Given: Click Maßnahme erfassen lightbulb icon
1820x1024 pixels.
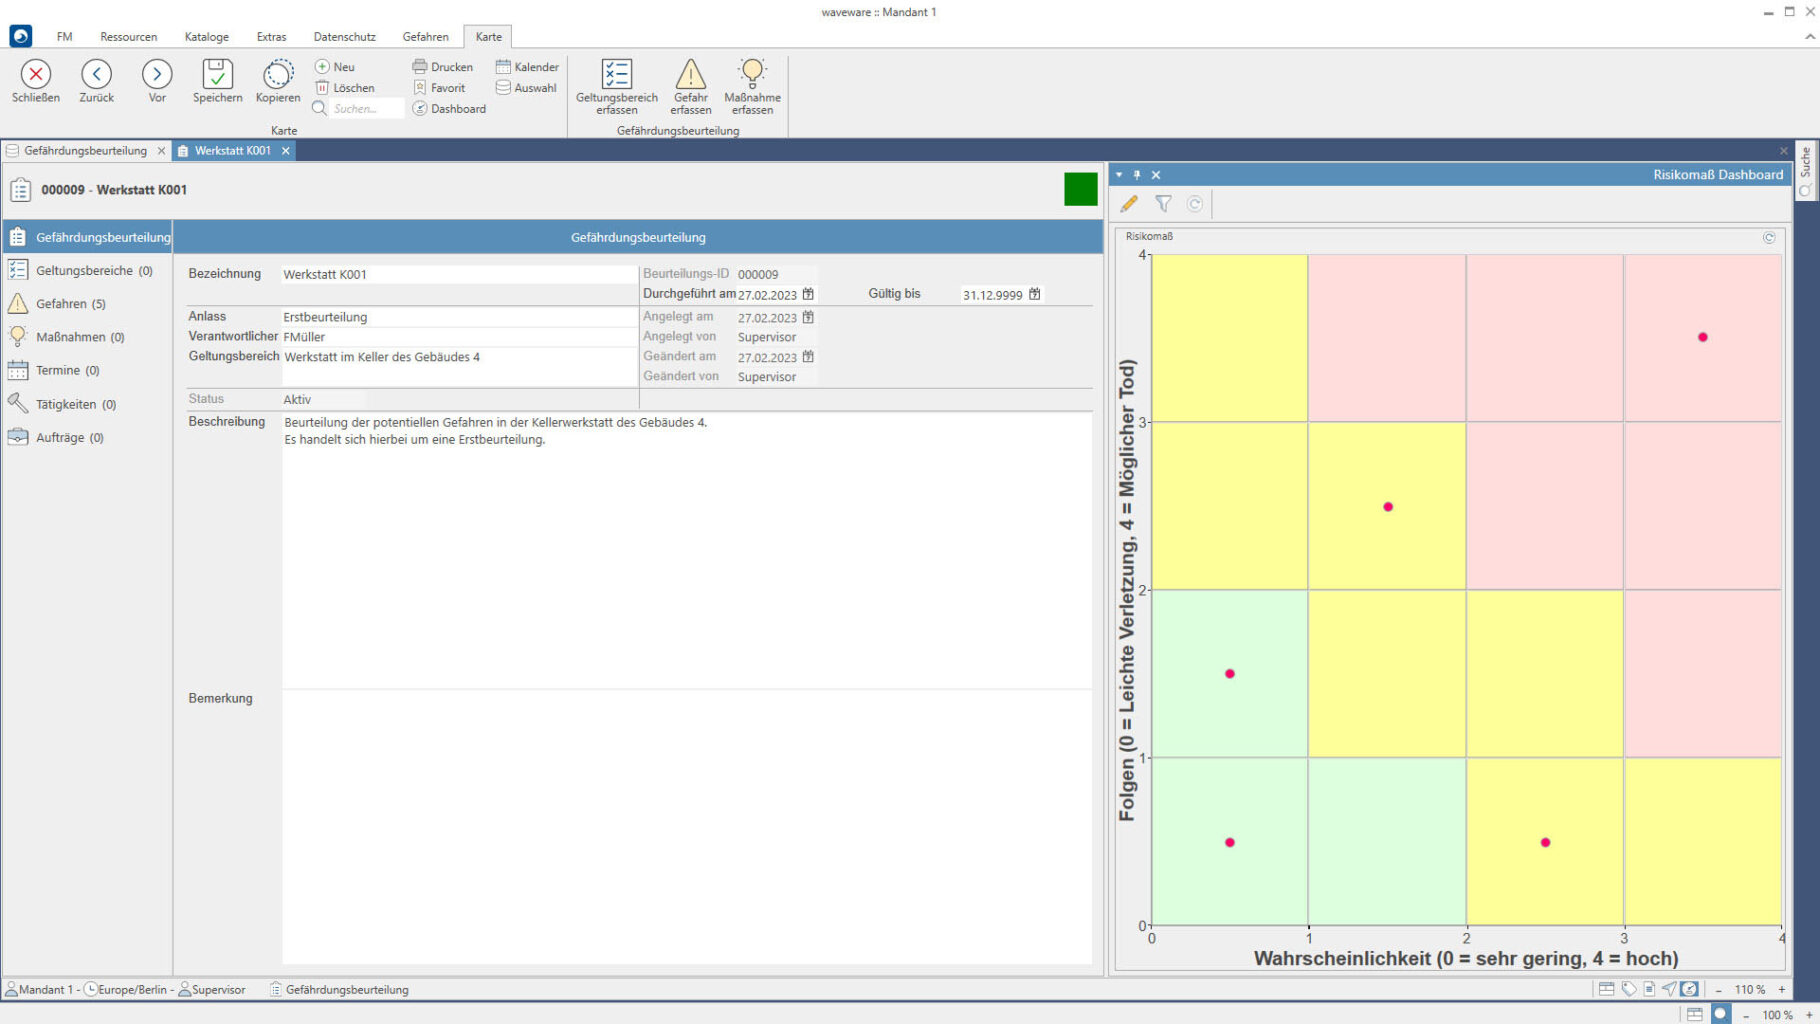Looking at the screenshot, I should coord(752,73).
